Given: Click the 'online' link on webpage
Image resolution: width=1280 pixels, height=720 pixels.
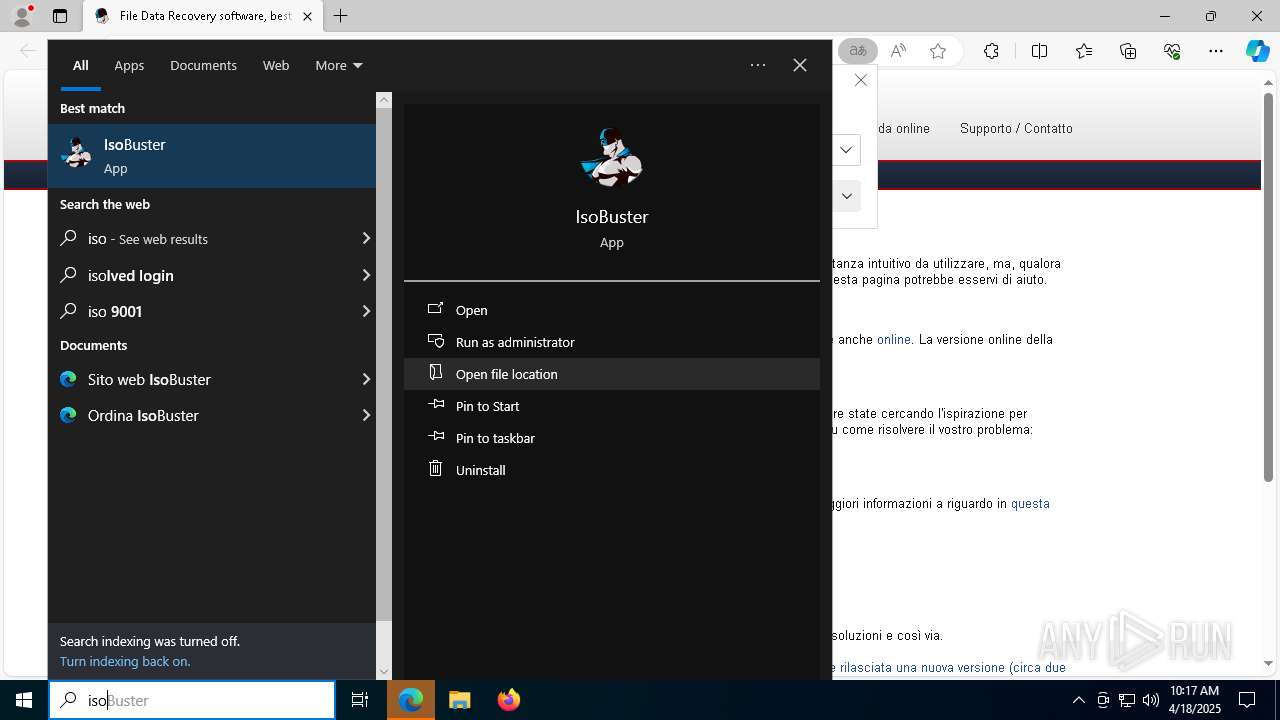Looking at the screenshot, I should tap(894, 339).
